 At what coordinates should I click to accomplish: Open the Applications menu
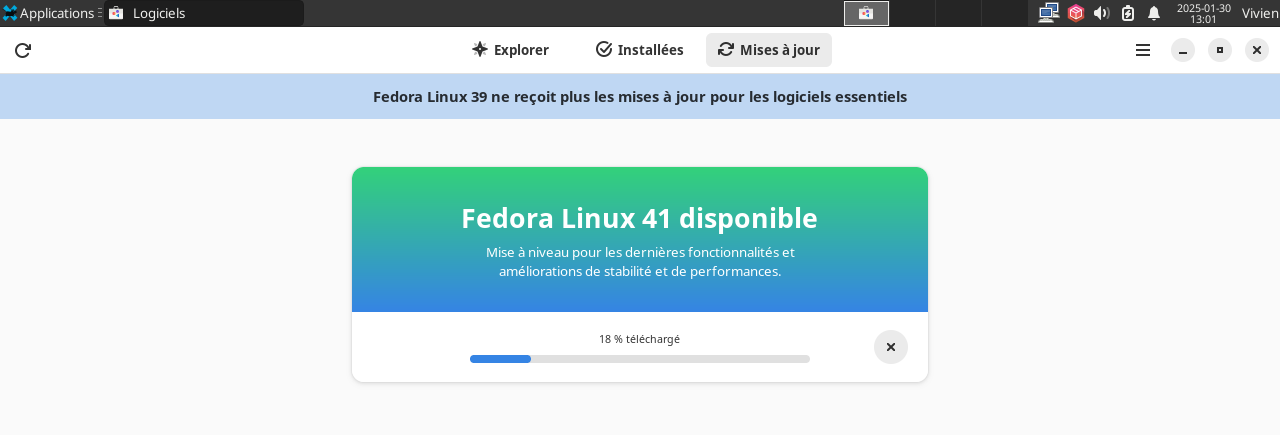[50, 13]
